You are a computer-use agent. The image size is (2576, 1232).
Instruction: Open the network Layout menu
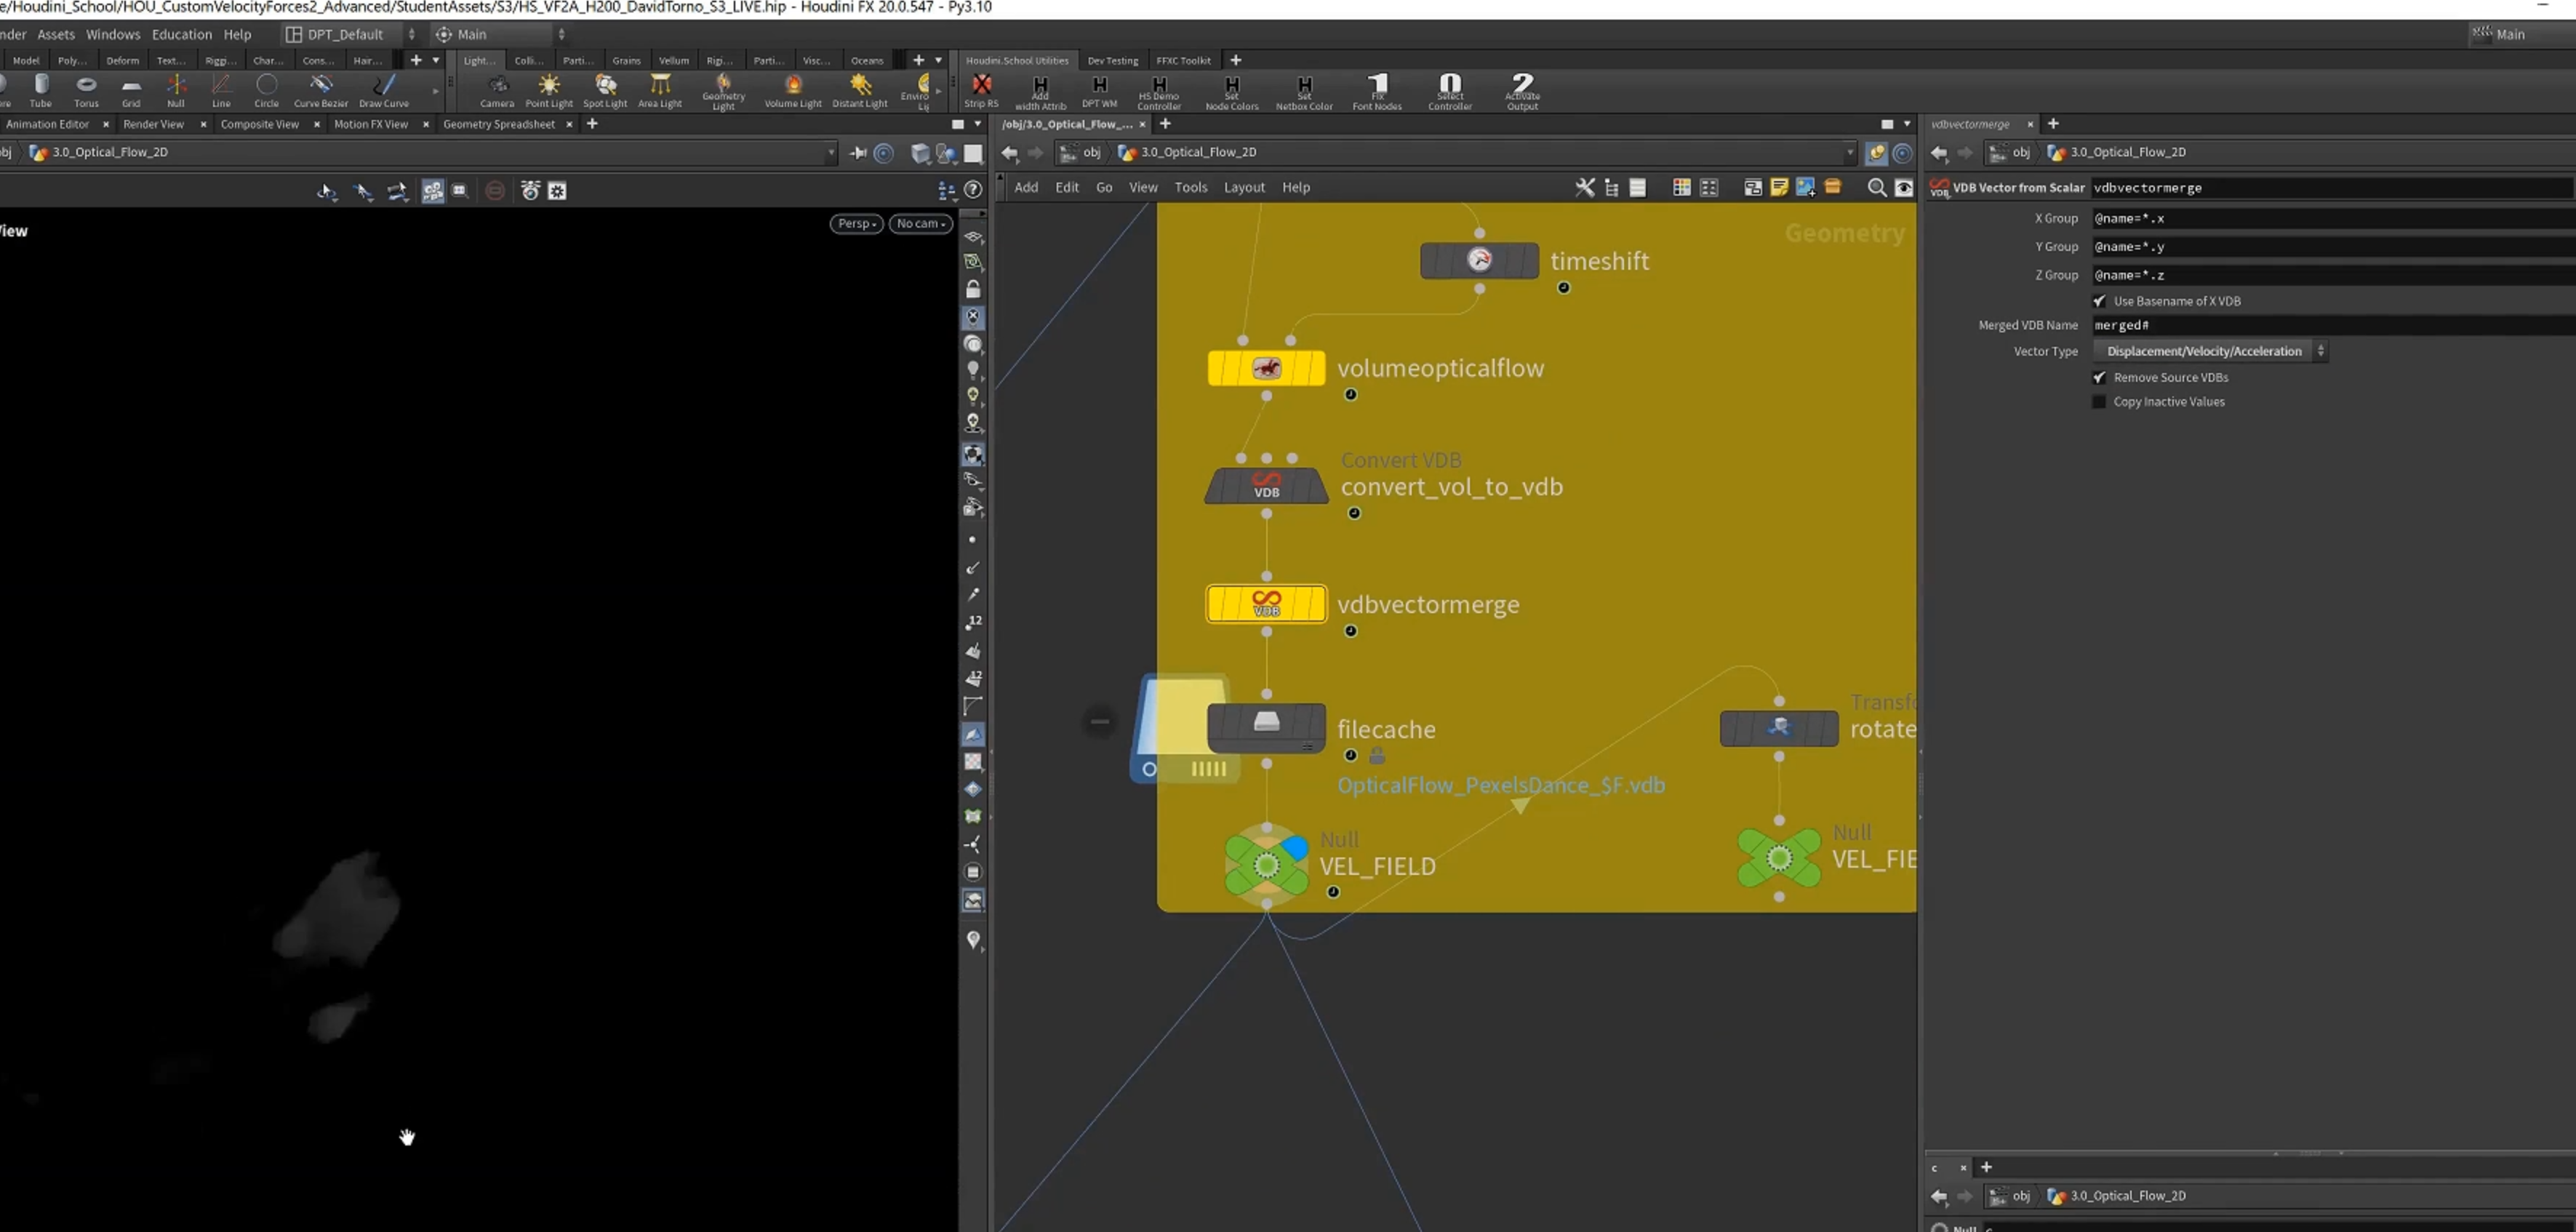click(x=1244, y=187)
